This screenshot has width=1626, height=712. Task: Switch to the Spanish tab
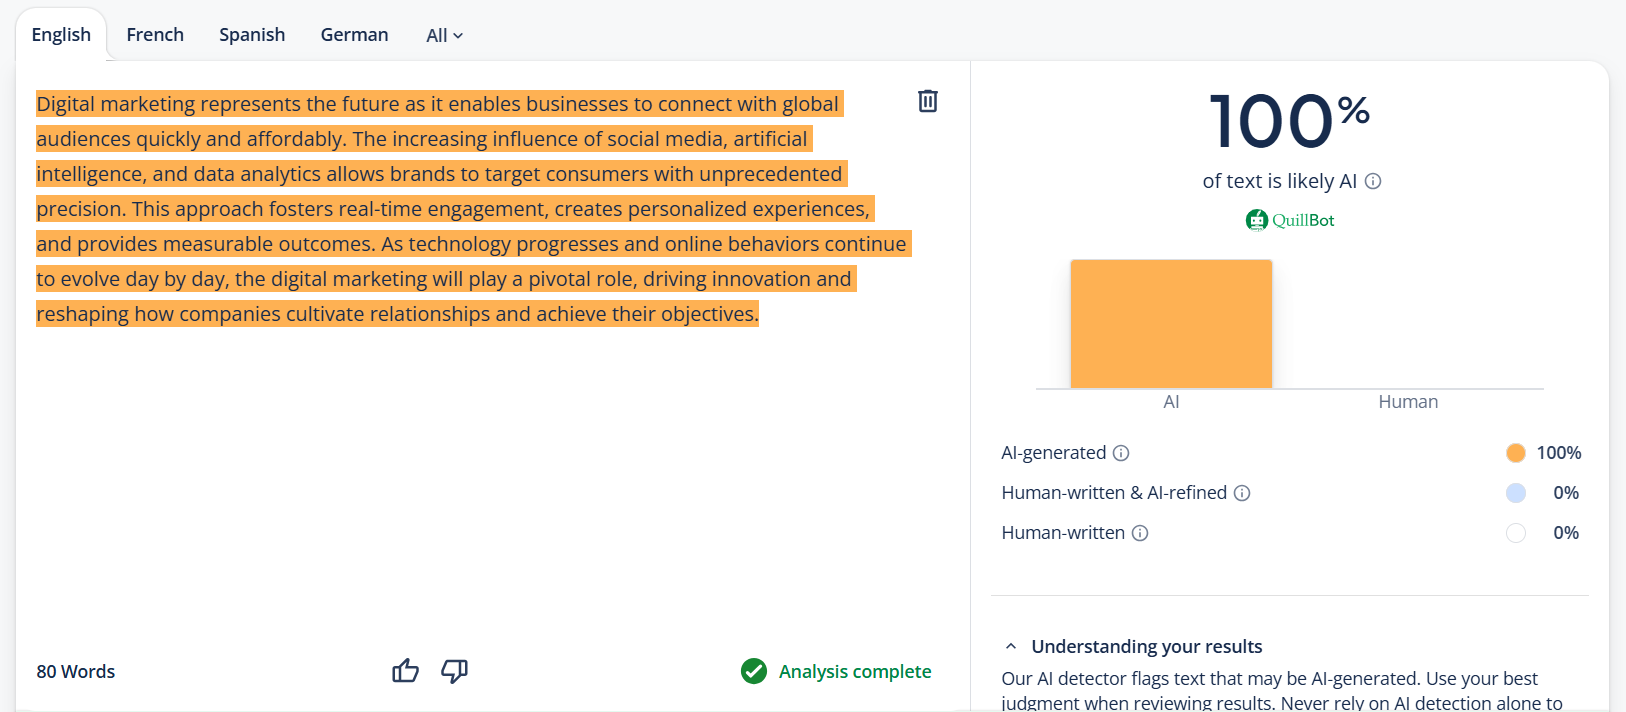(x=252, y=35)
